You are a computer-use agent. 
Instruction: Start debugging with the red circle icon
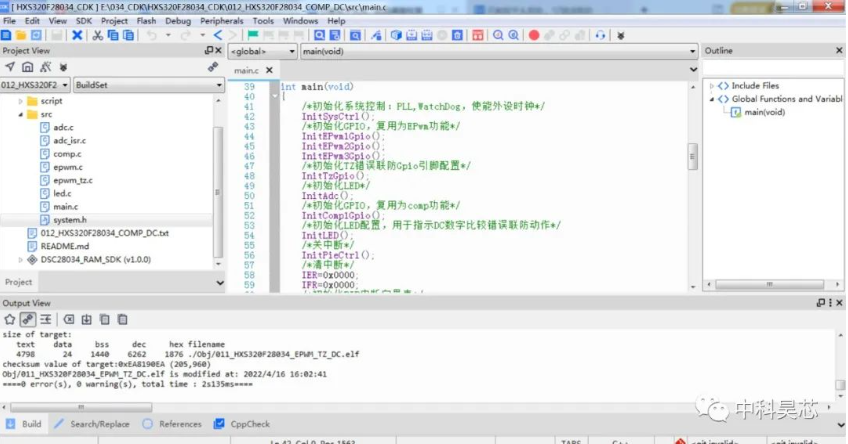coord(534,35)
